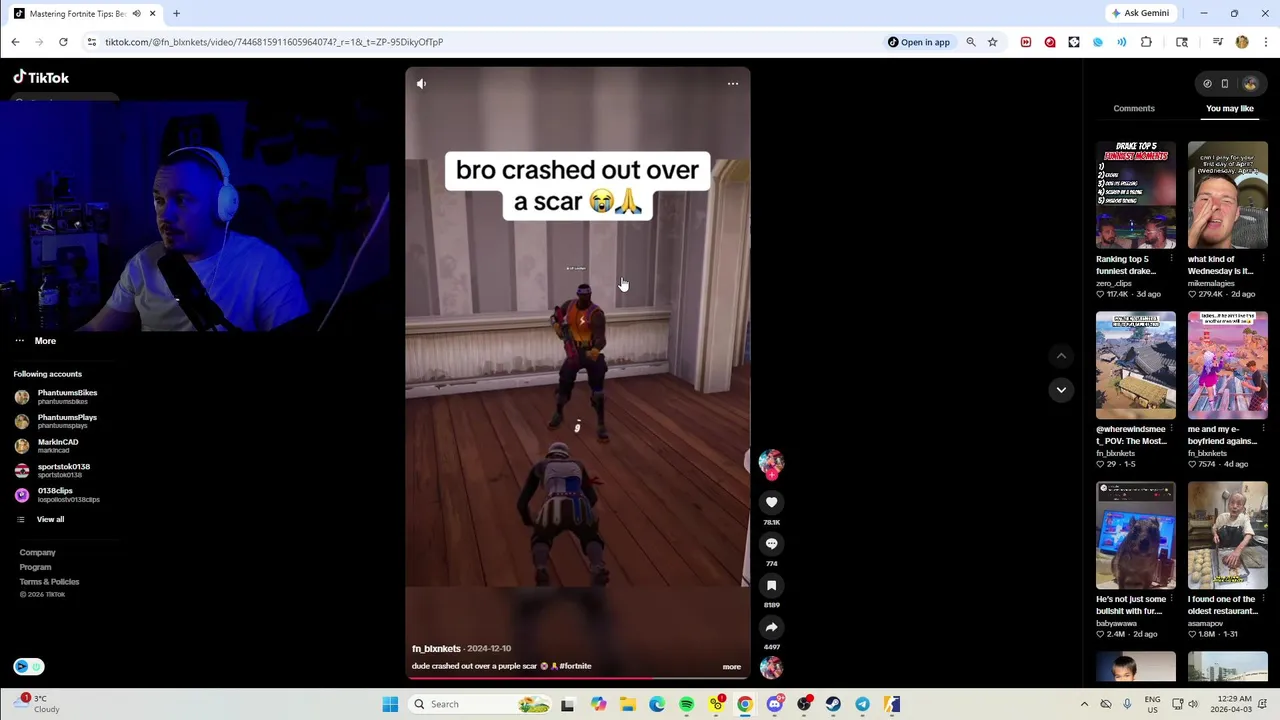1280x720 pixels.
Task: Mute the TikTok video sound
Action: 421,84
